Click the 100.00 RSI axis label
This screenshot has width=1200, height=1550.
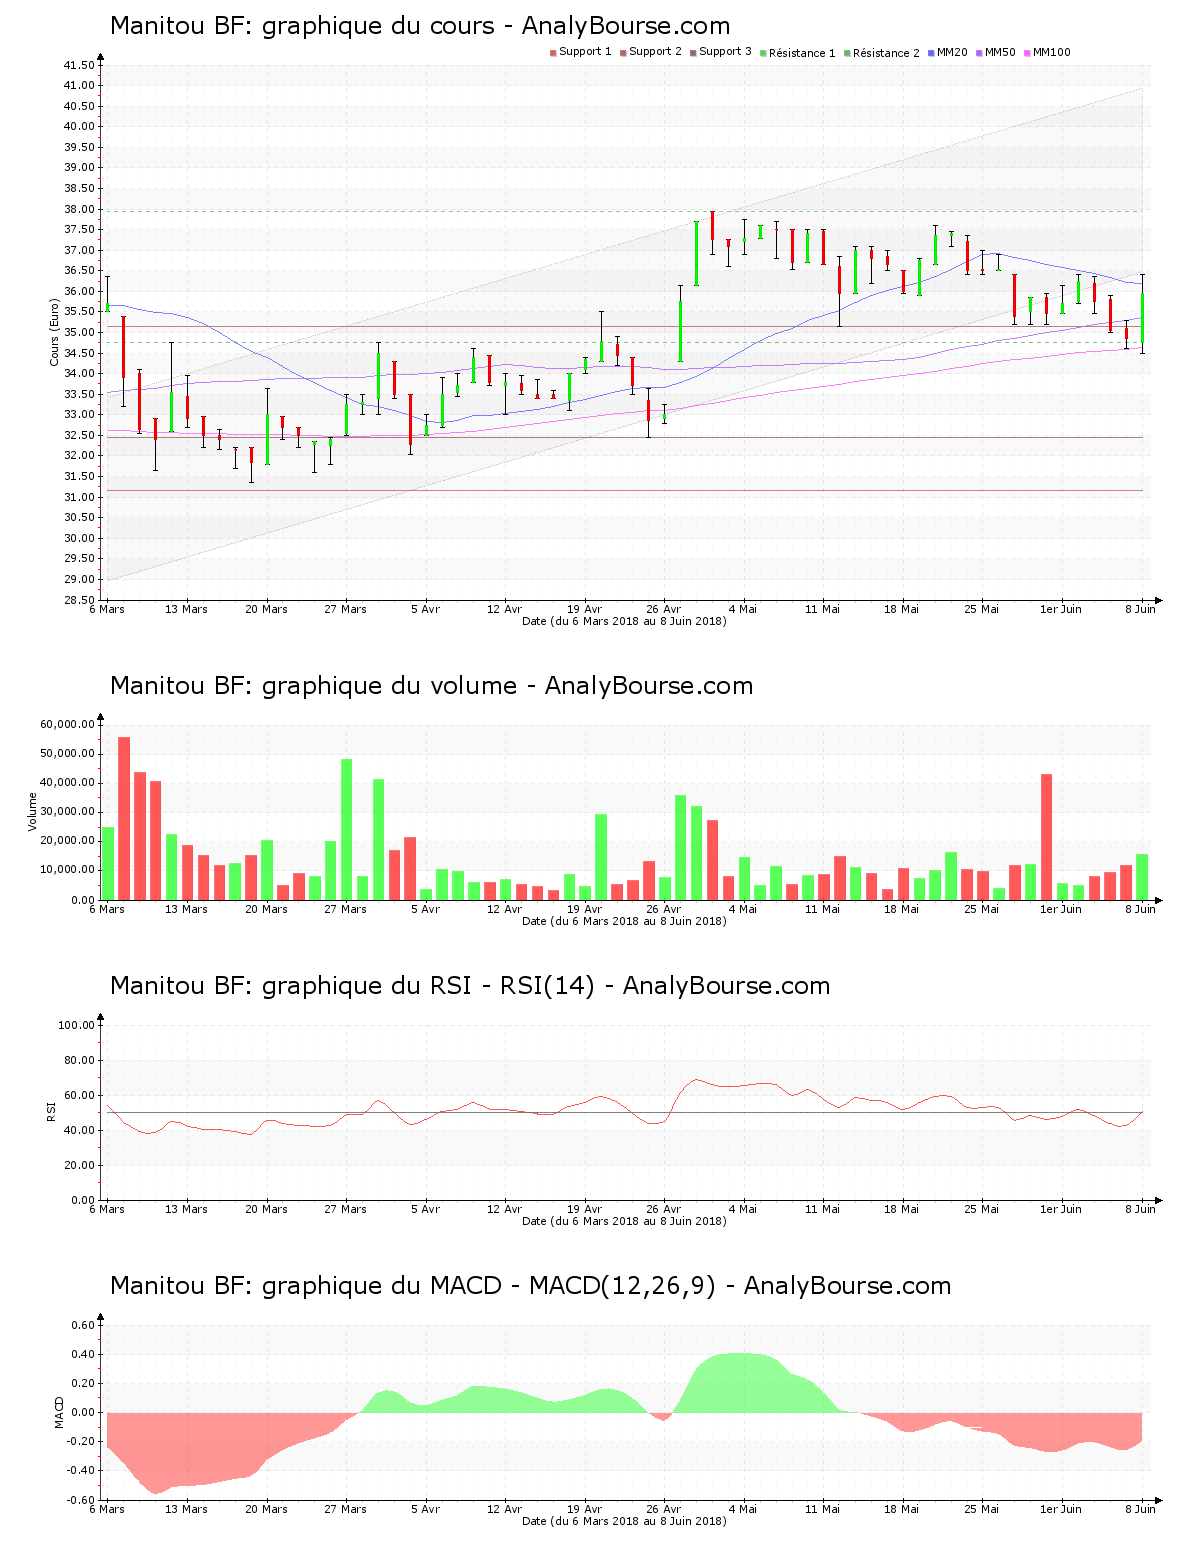76,1025
